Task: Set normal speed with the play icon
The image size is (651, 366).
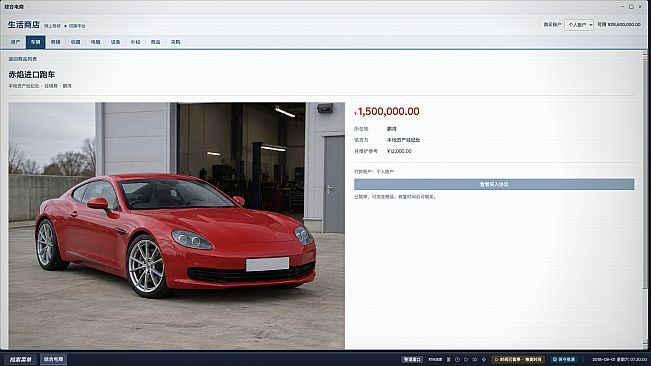Action: [466, 359]
